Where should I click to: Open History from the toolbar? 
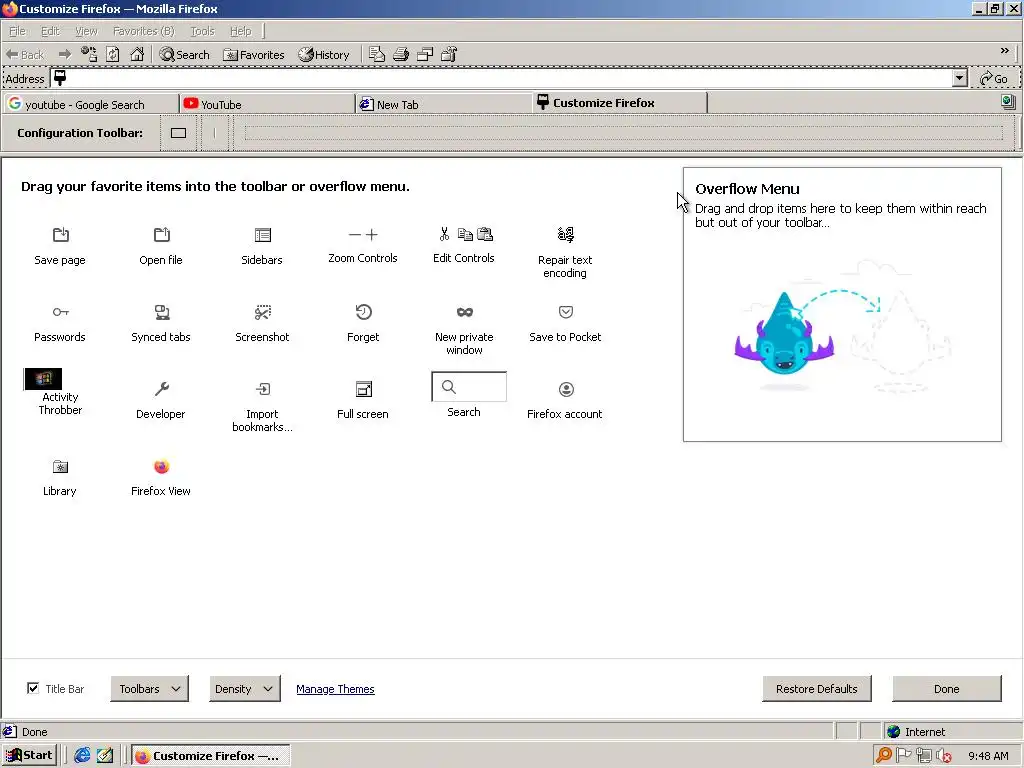[324, 54]
